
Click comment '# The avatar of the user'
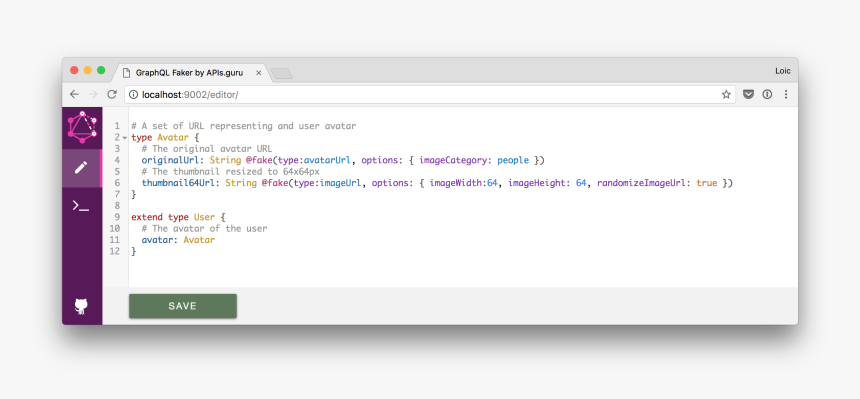click(x=204, y=228)
